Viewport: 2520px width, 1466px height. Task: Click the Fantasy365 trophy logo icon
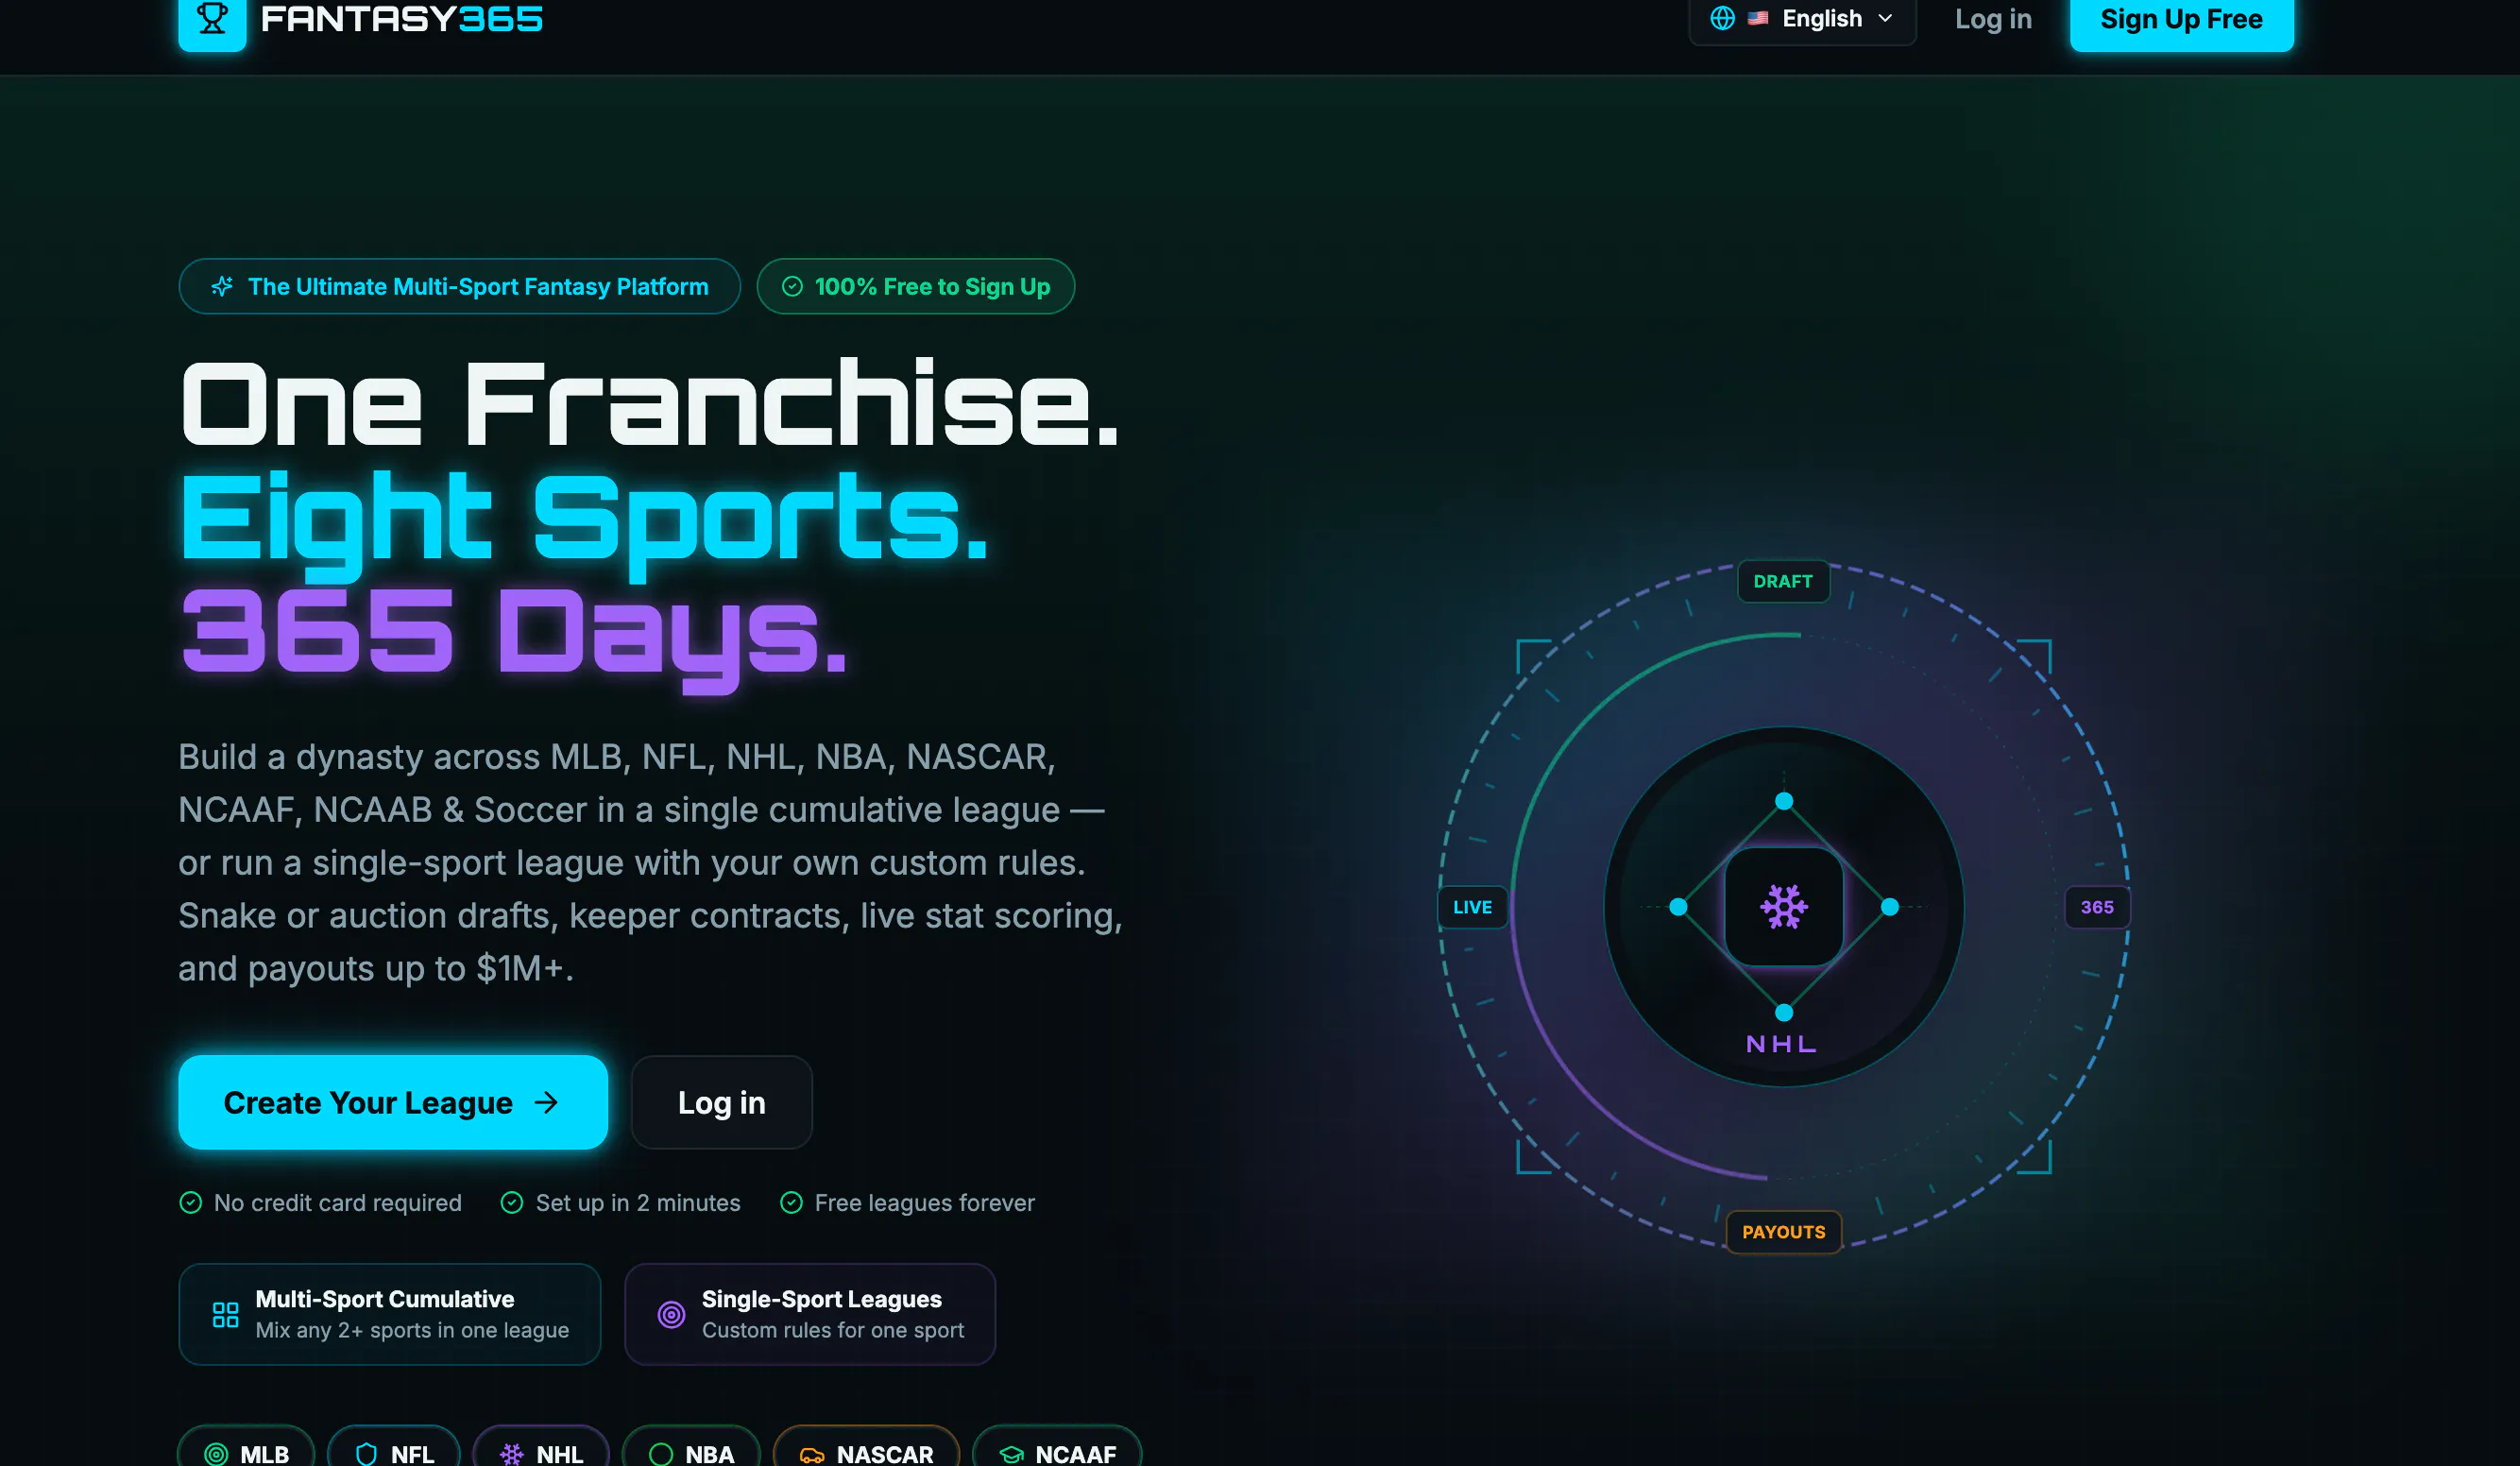coord(212,20)
